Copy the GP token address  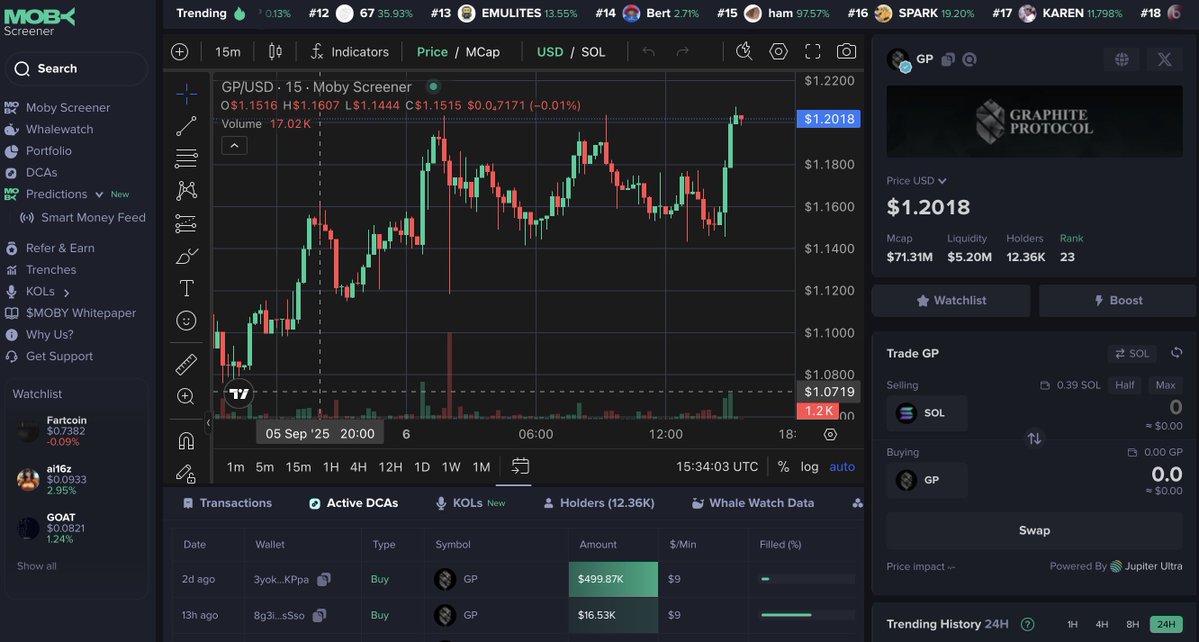pyautogui.click(x=948, y=60)
